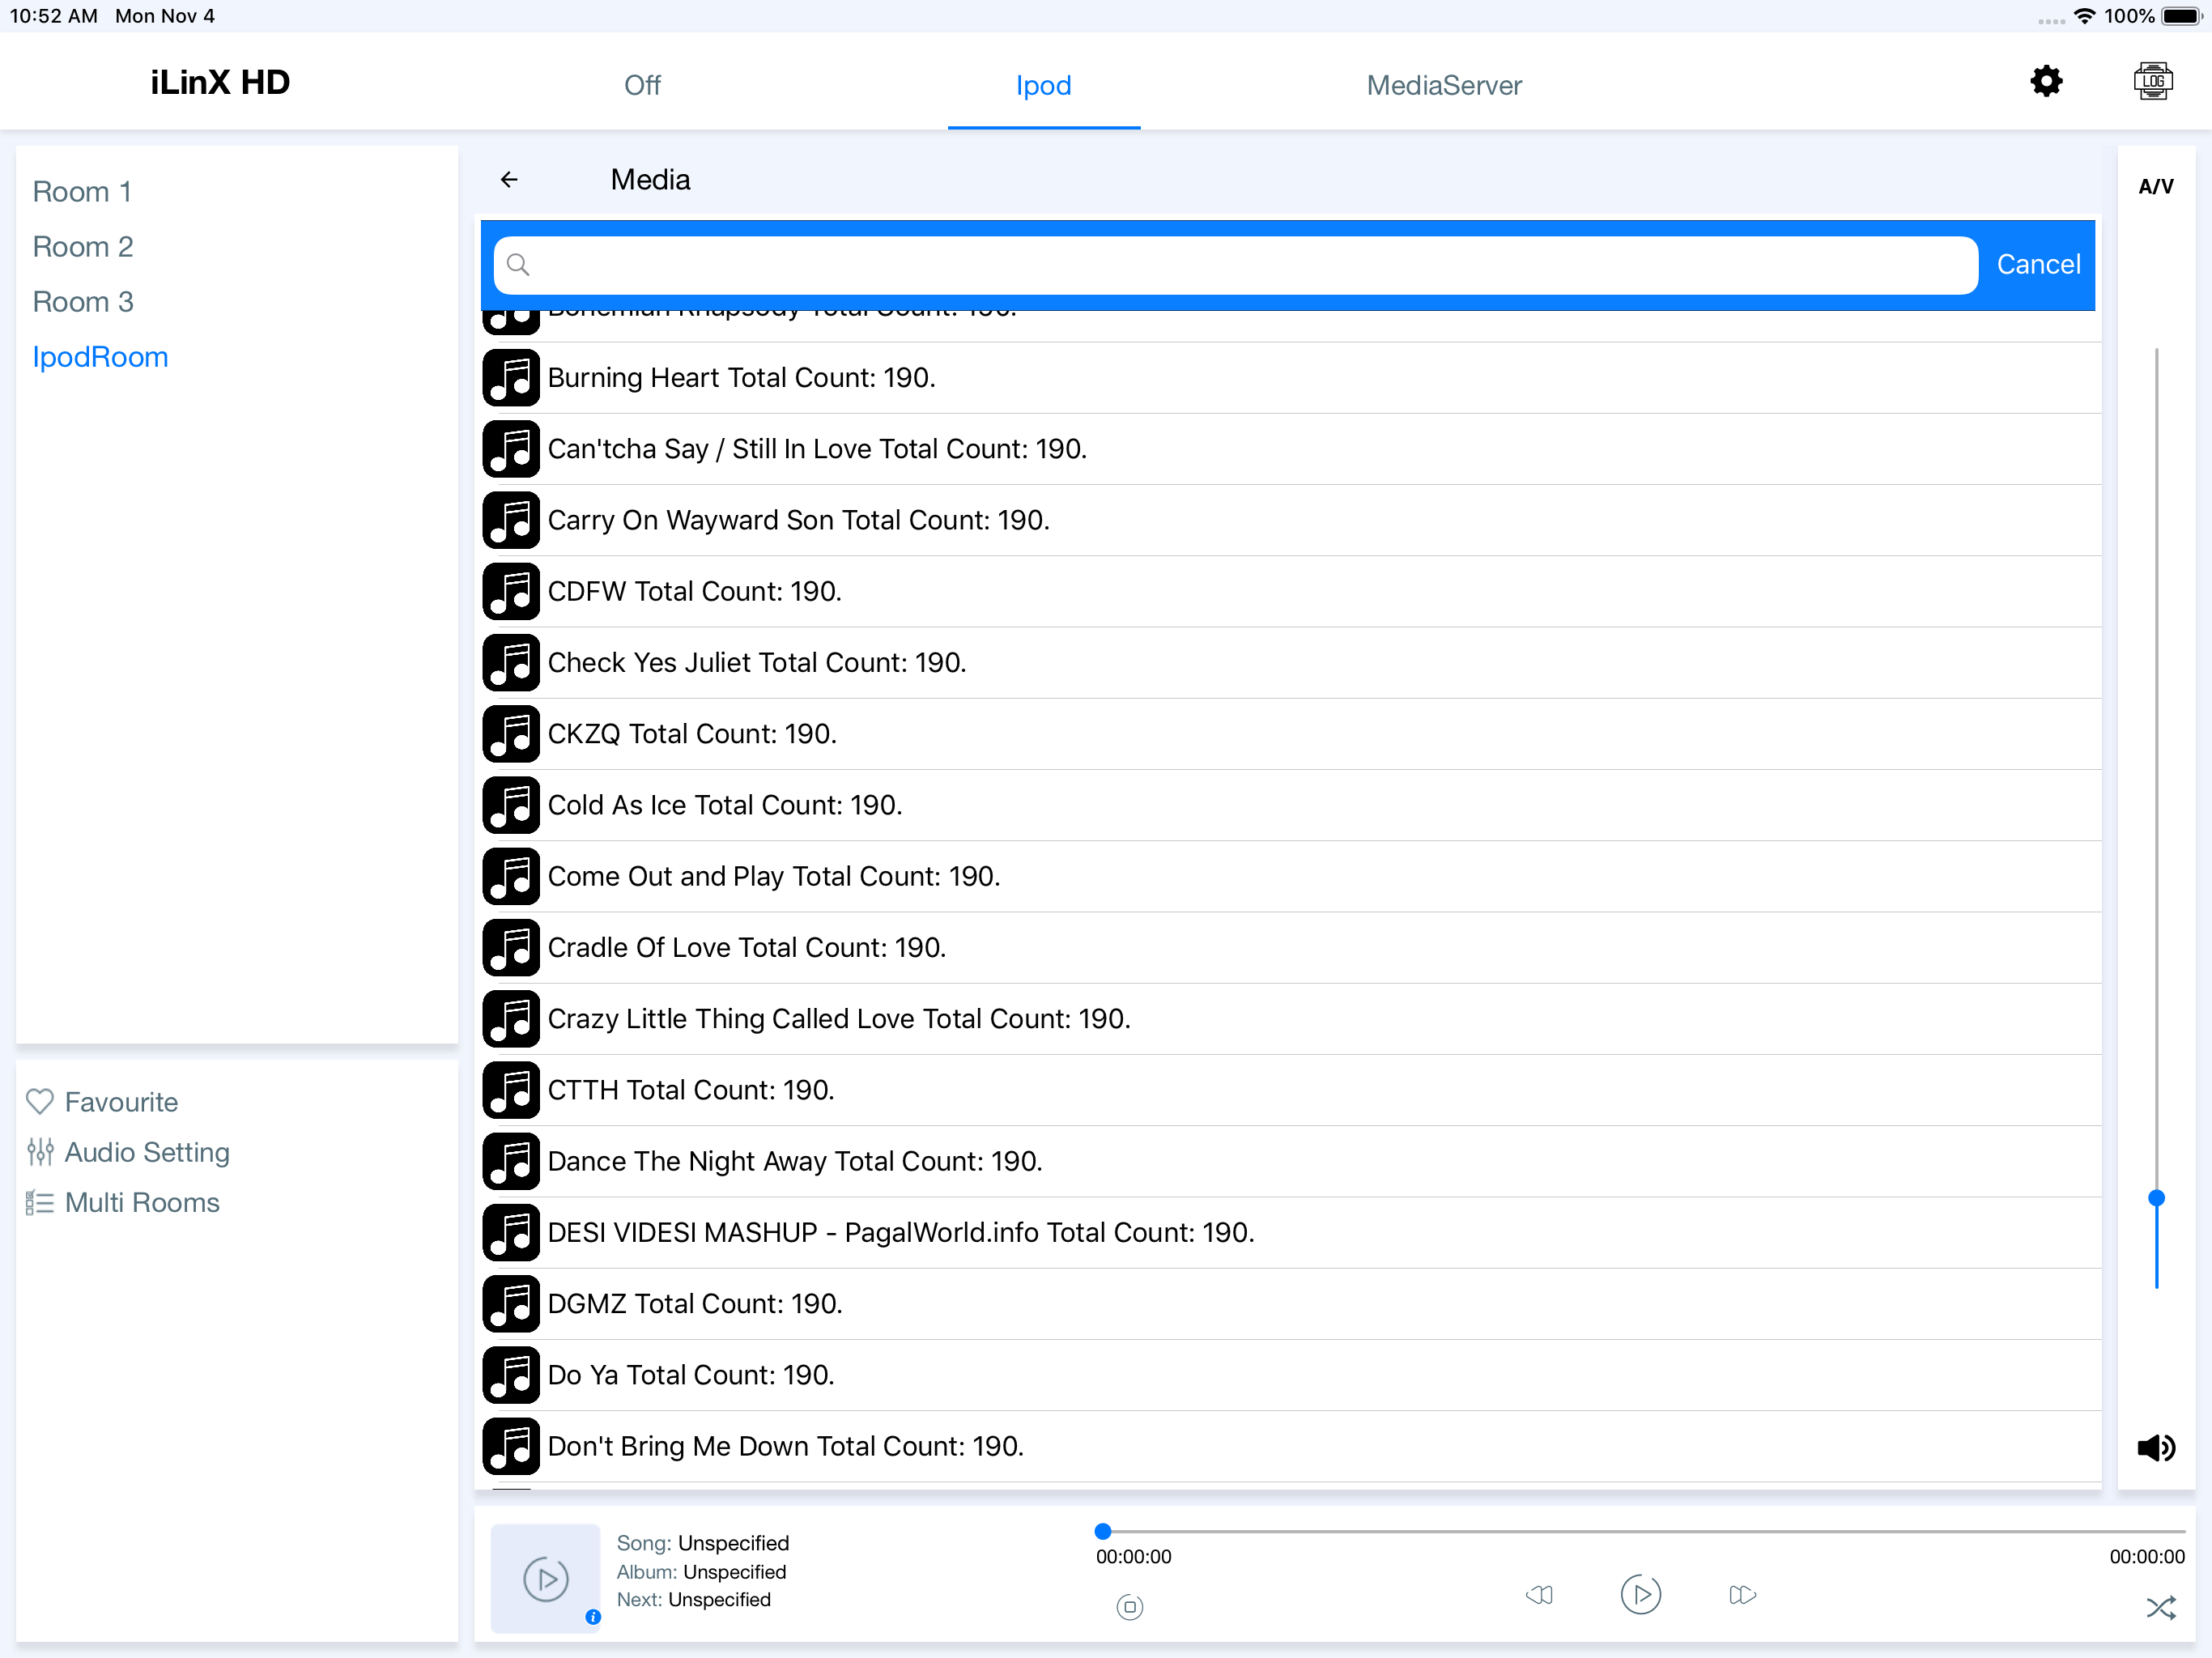This screenshot has height=1658, width=2212.
Task: Click the now-playing info badge
Action: (x=593, y=1616)
